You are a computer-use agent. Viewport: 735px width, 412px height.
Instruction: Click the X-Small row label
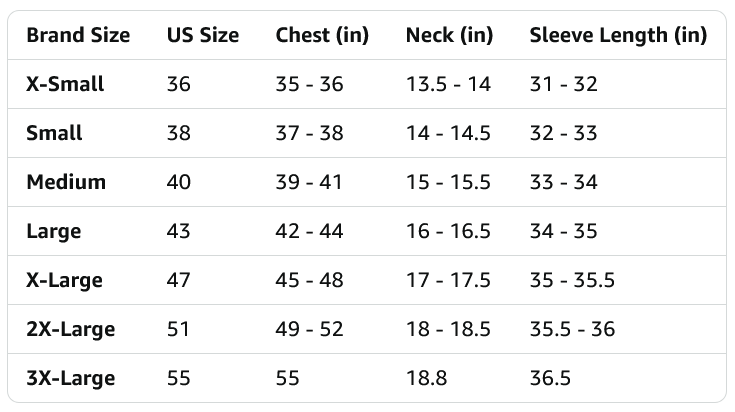pyautogui.click(x=65, y=84)
